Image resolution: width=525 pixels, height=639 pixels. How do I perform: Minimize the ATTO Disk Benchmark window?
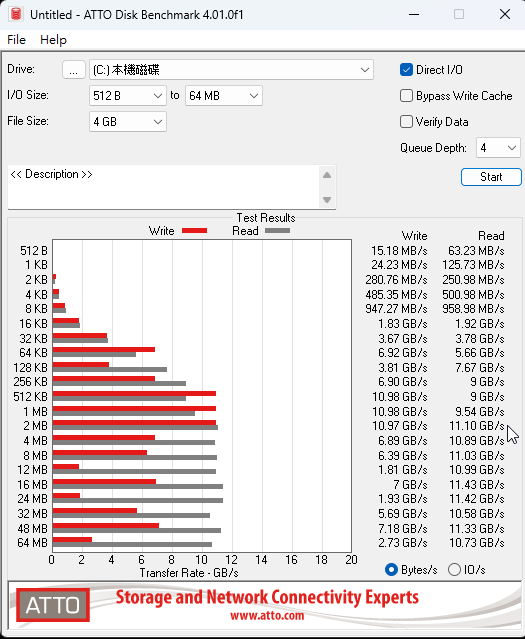[x=414, y=14]
